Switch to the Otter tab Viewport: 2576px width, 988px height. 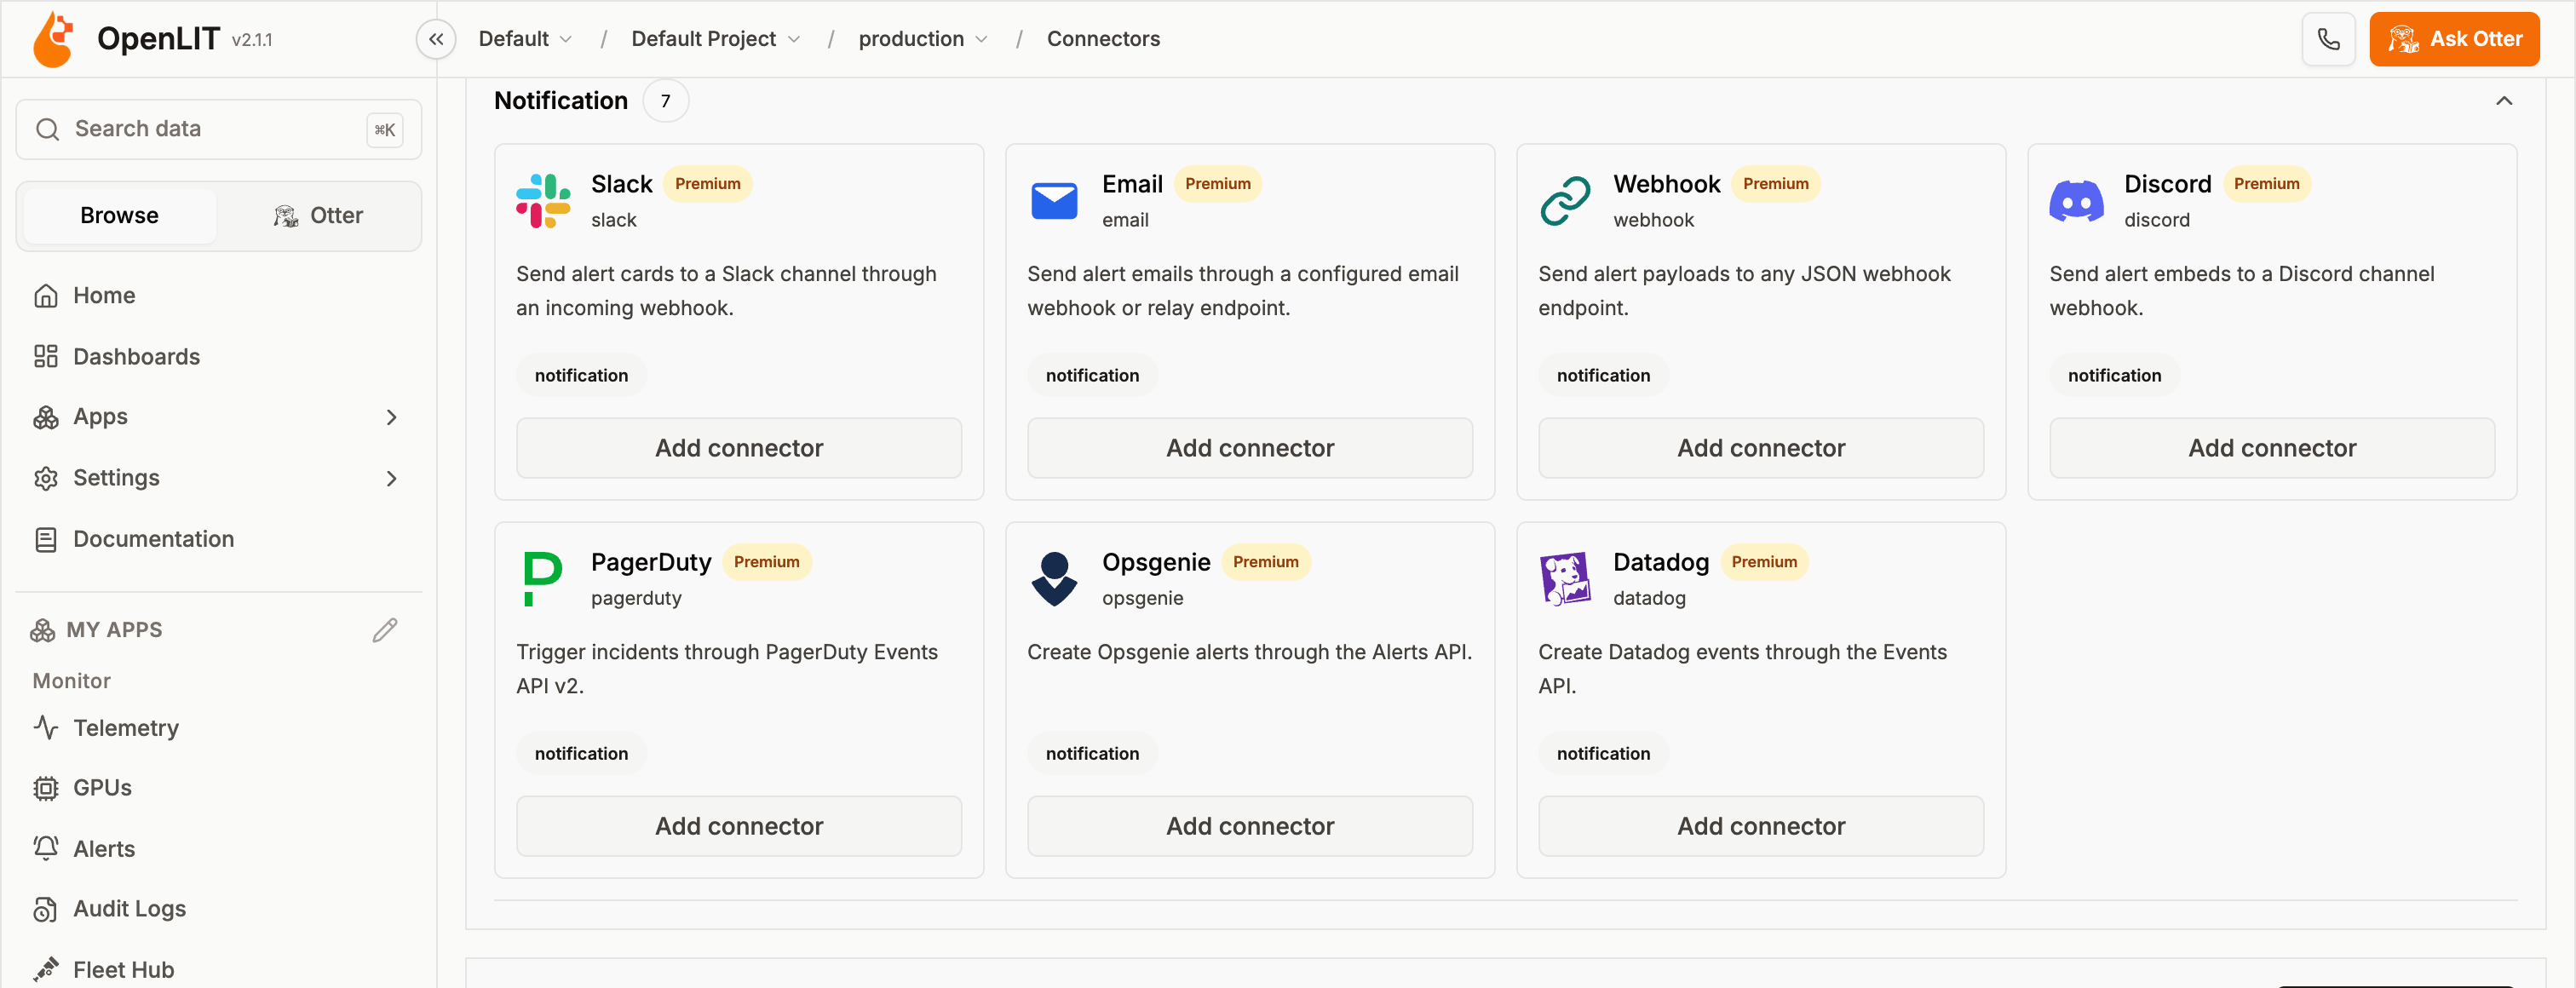318,216
